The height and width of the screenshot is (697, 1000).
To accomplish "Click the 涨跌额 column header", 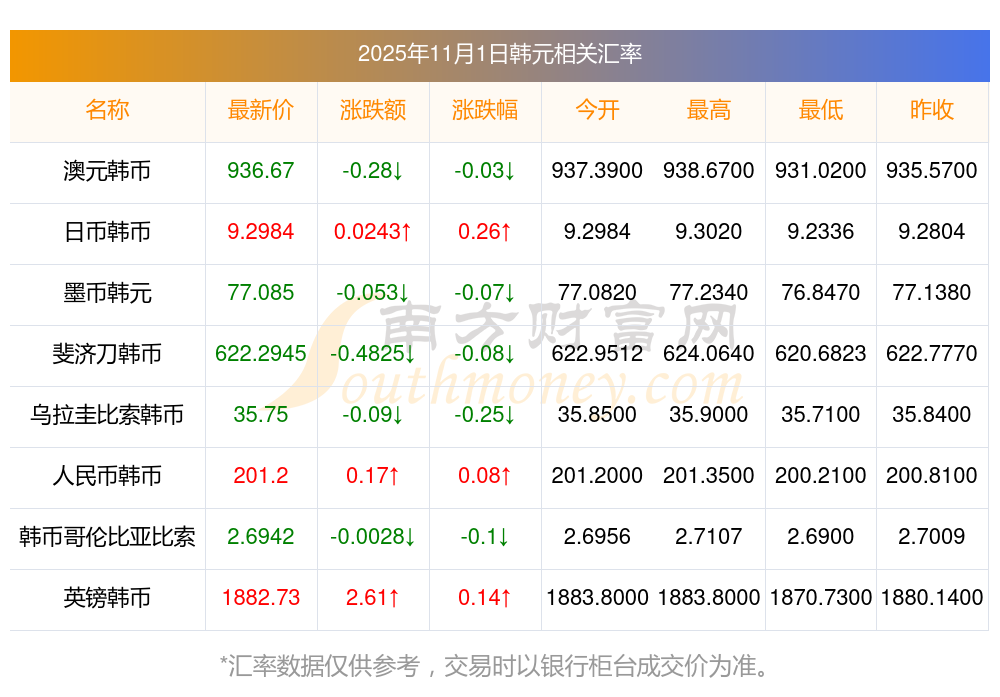I will click(x=372, y=110).
